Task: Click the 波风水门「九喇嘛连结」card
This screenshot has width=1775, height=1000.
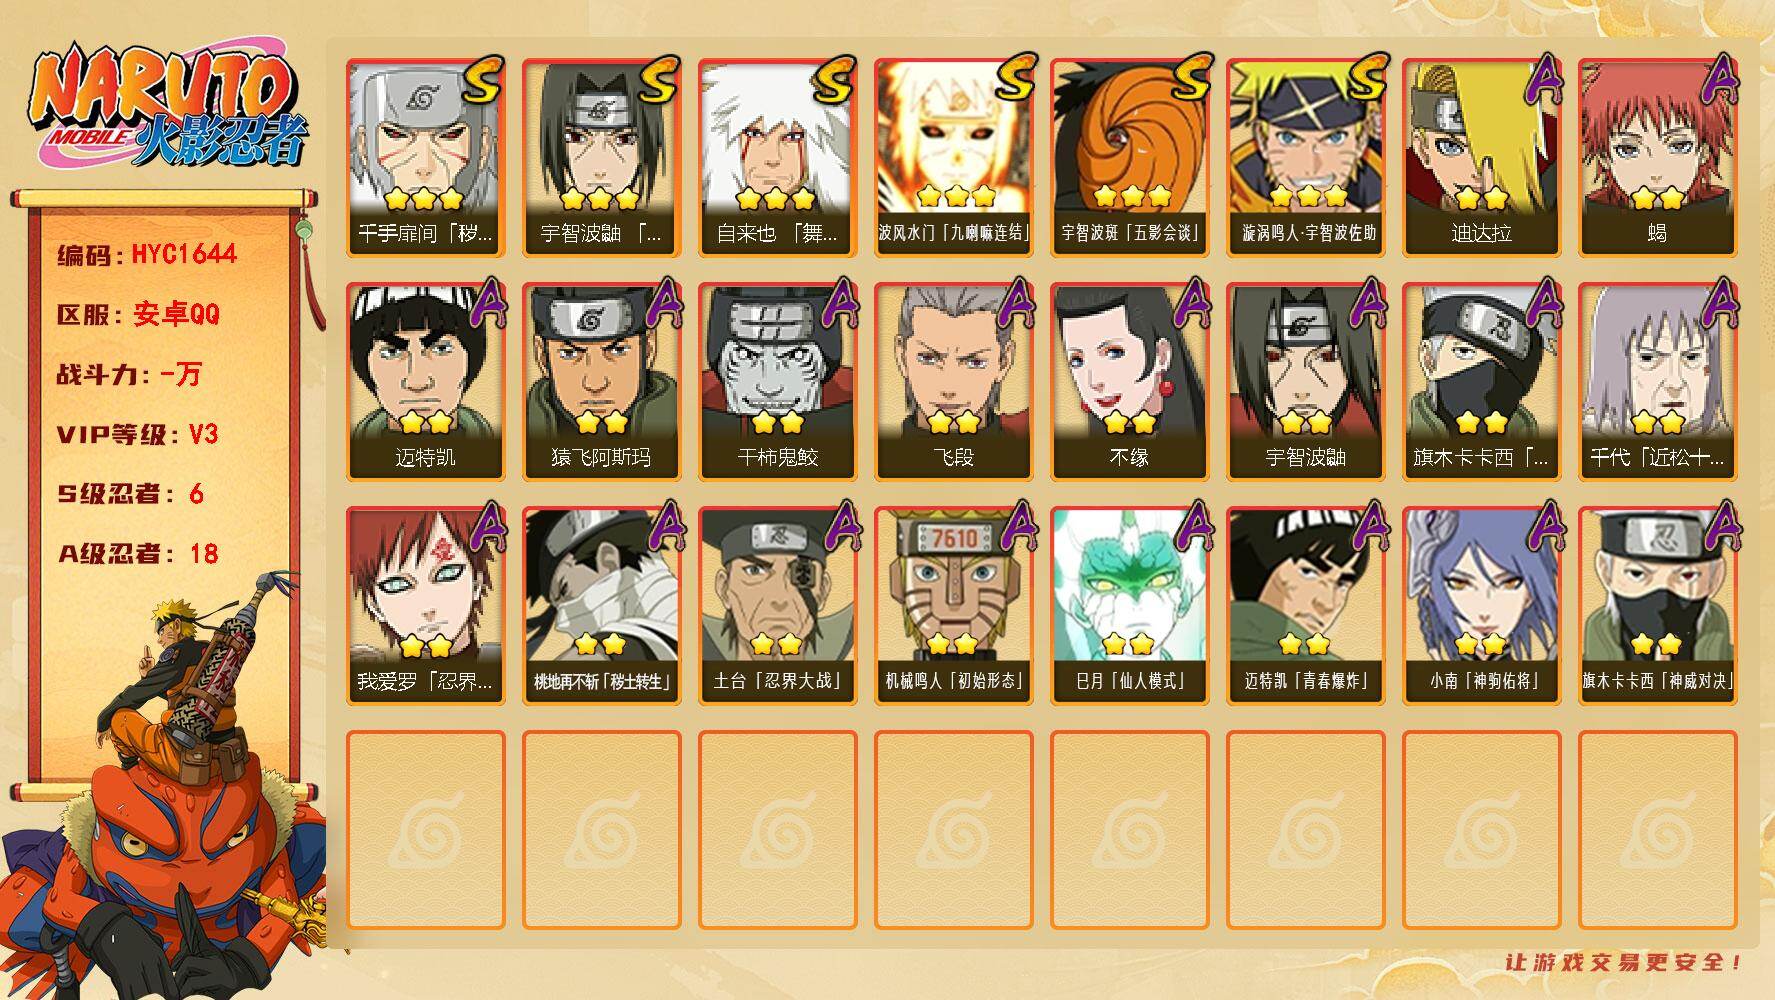Action: (x=953, y=158)
